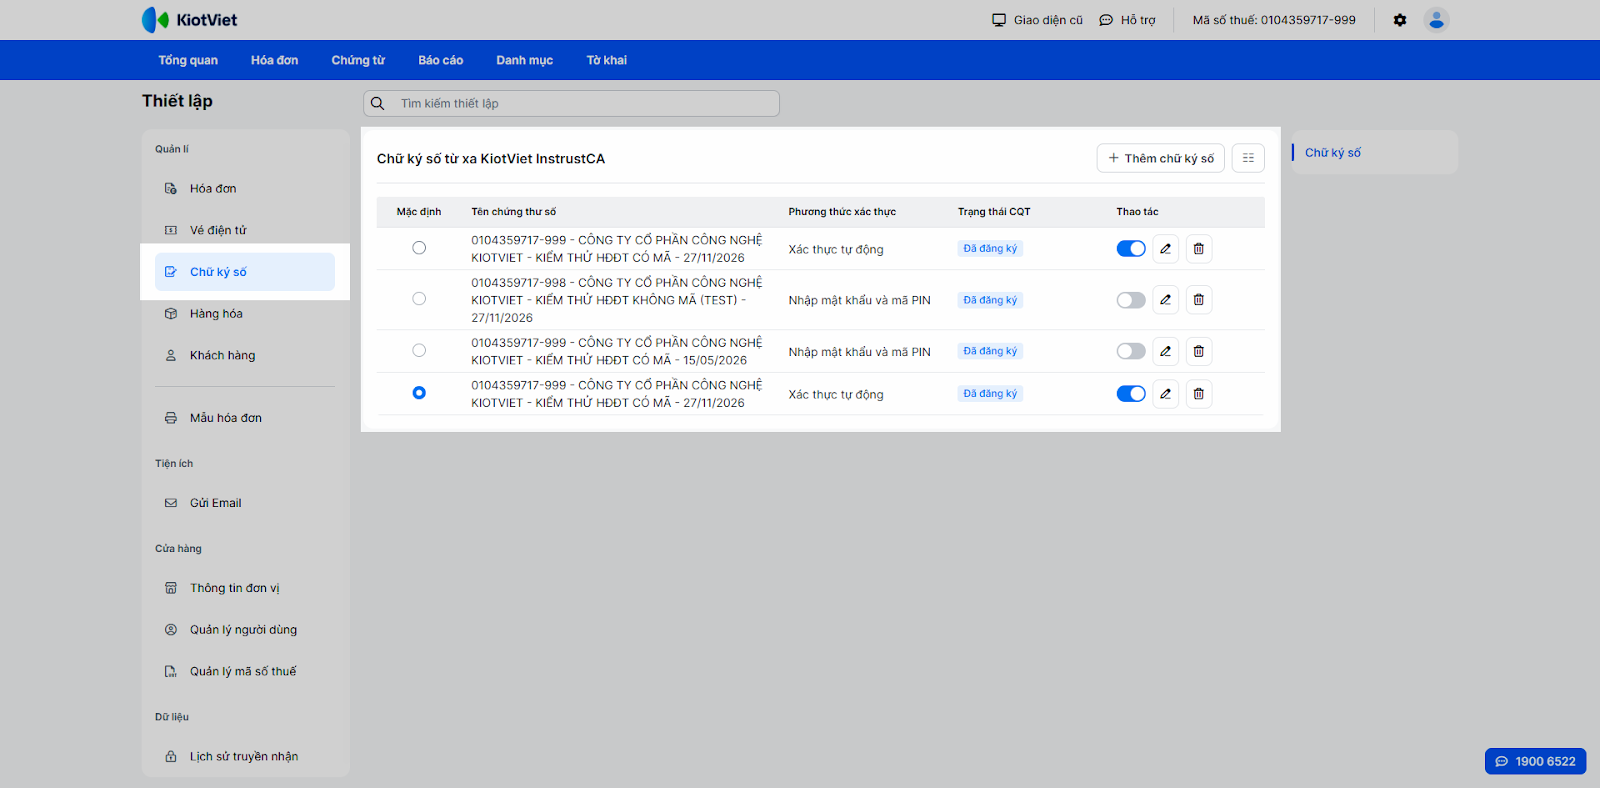Click the Hàng hóa box icon
Viewport: 1600px width, 788px height.
[171, 314]
